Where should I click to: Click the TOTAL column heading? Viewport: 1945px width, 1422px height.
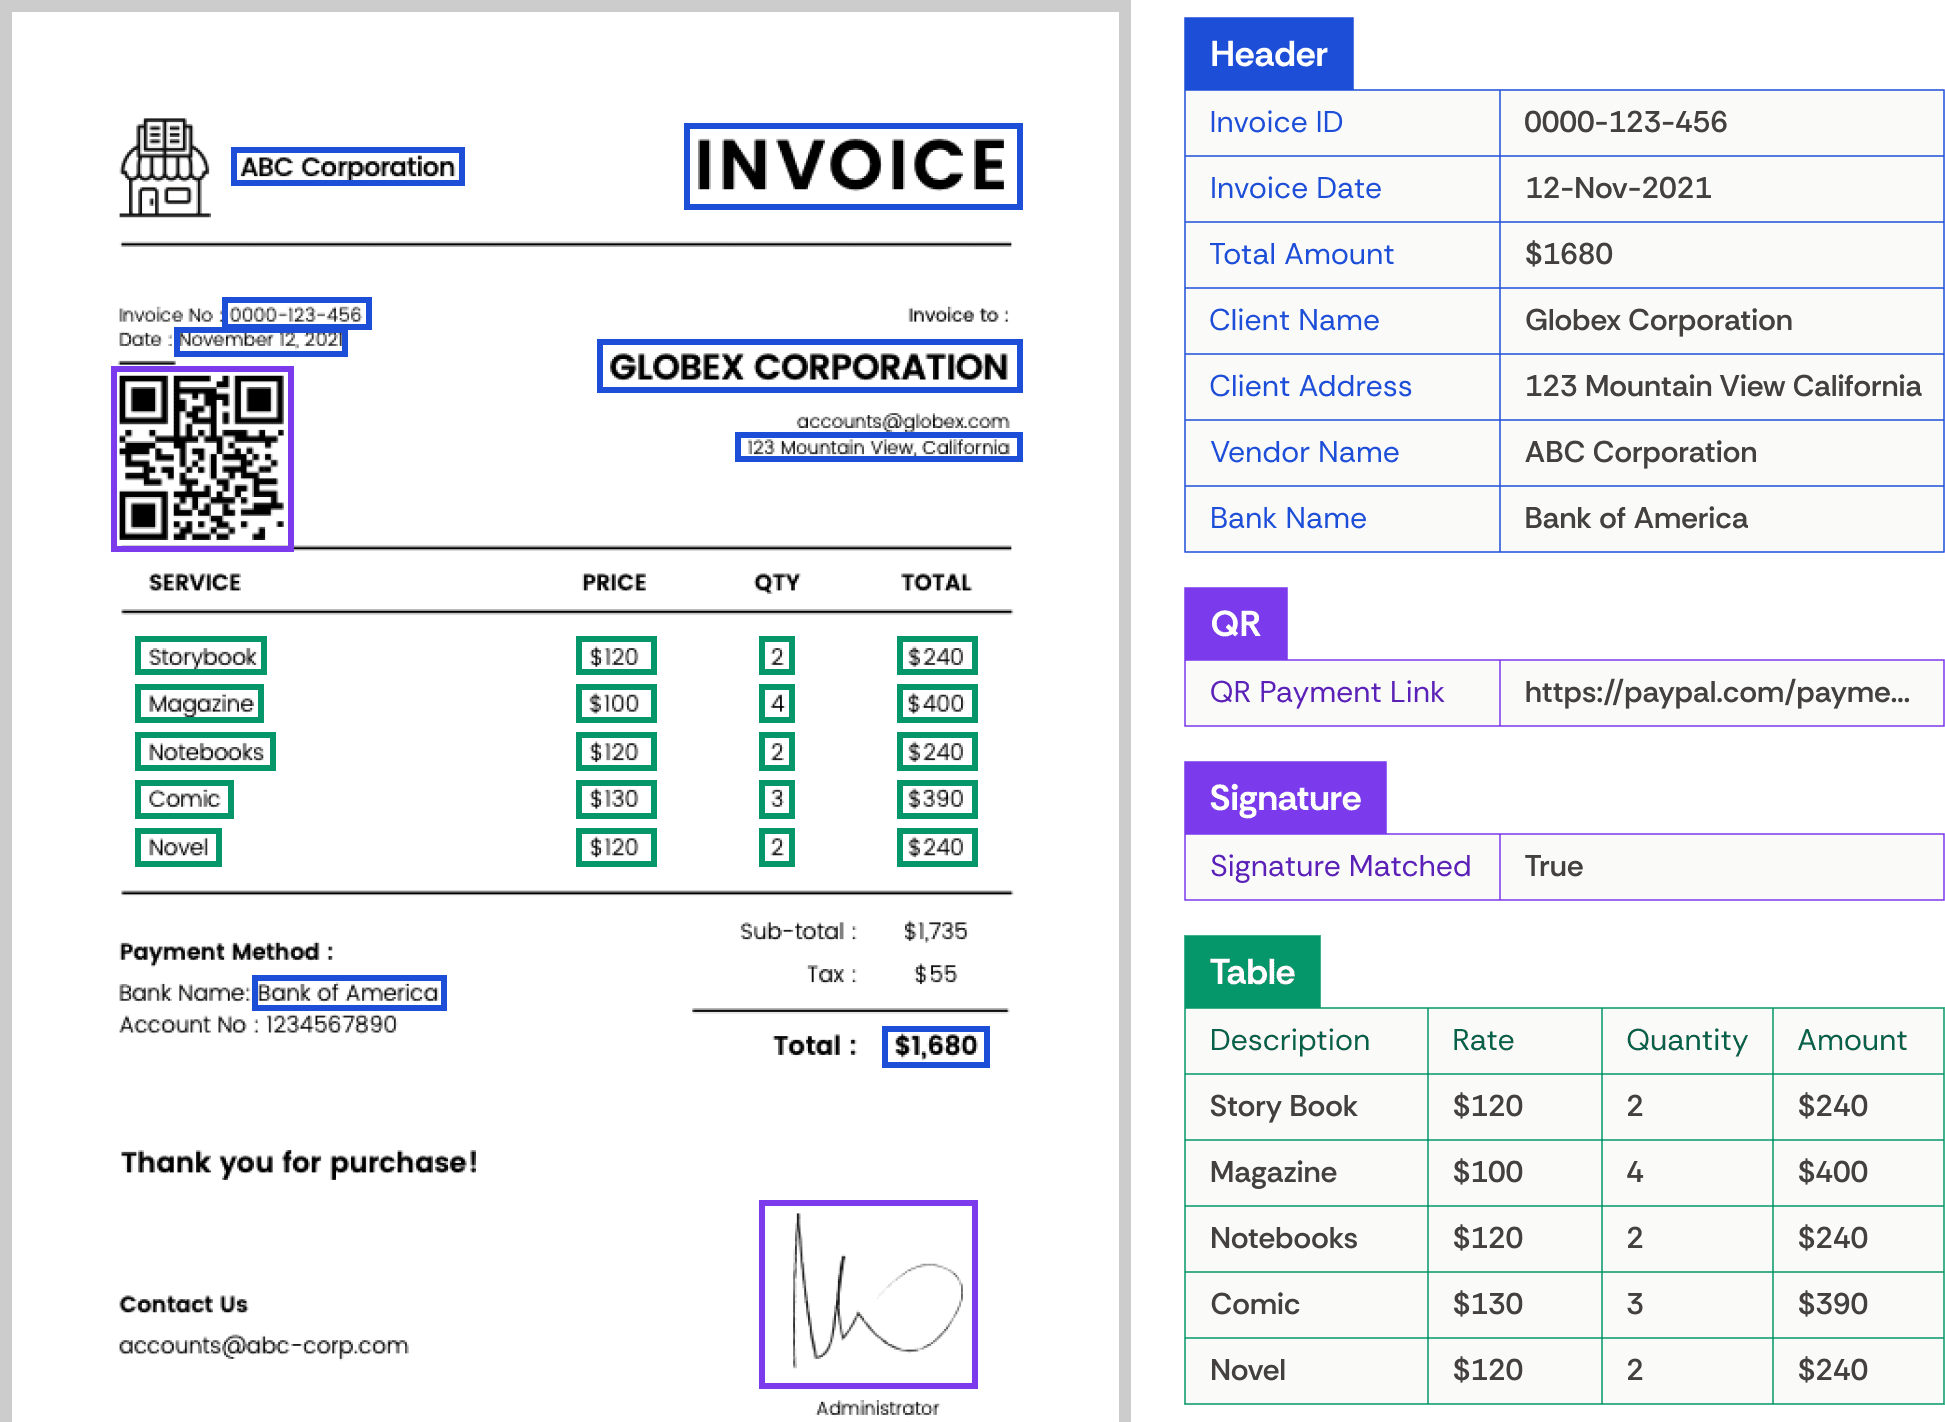point(936,583)
